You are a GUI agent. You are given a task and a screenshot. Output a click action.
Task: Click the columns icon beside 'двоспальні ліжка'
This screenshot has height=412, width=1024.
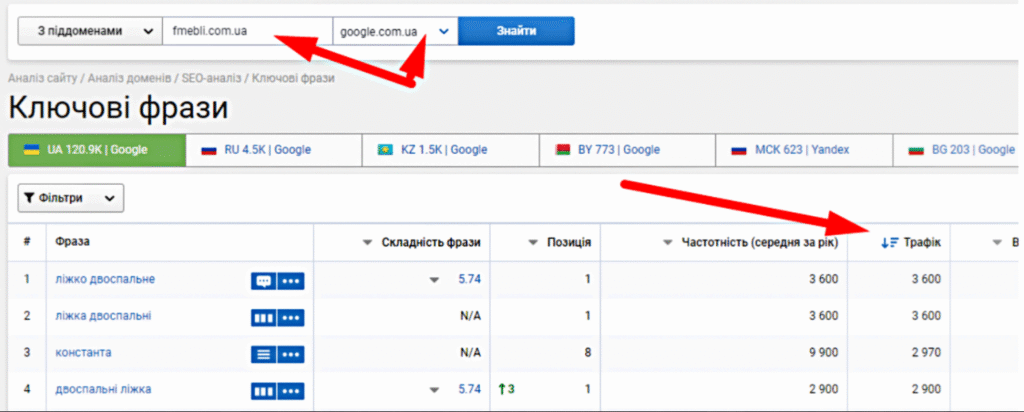263,389
